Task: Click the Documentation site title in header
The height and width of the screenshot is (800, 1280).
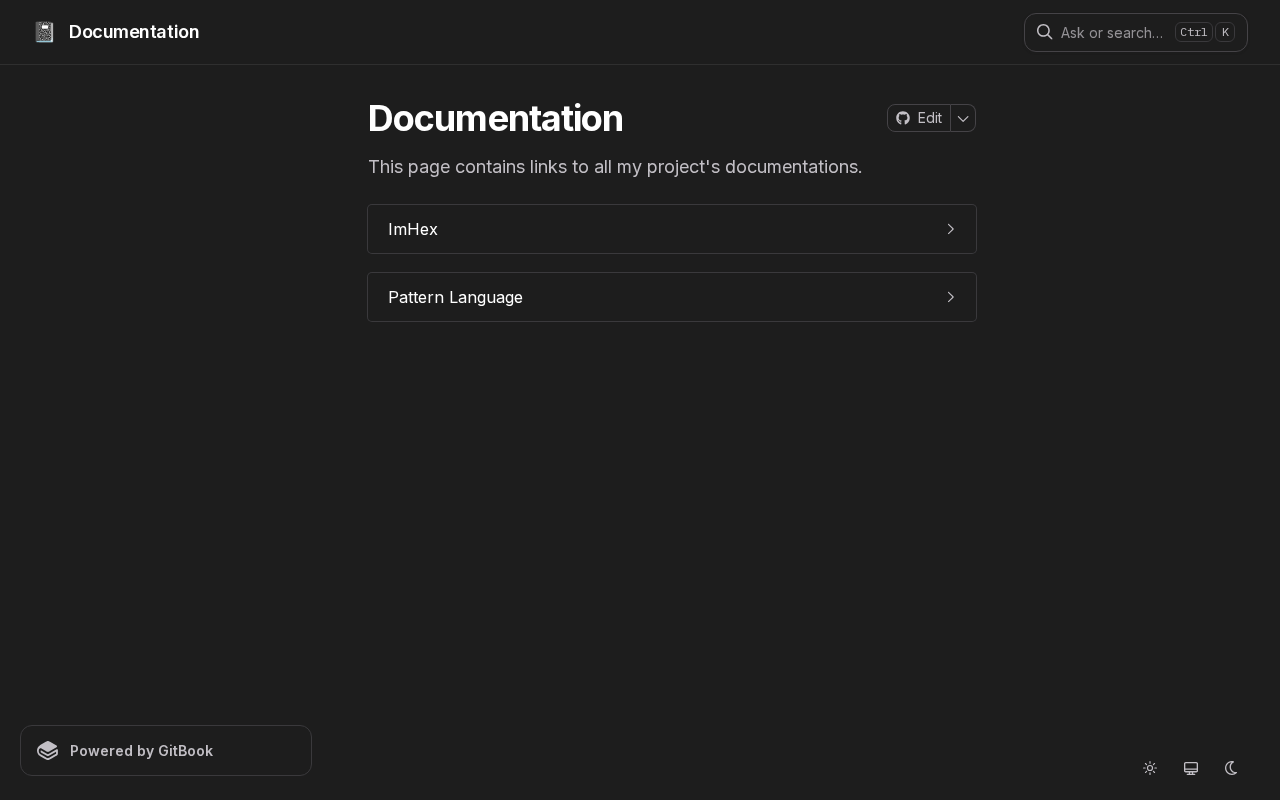Action: tap(134, 32)
